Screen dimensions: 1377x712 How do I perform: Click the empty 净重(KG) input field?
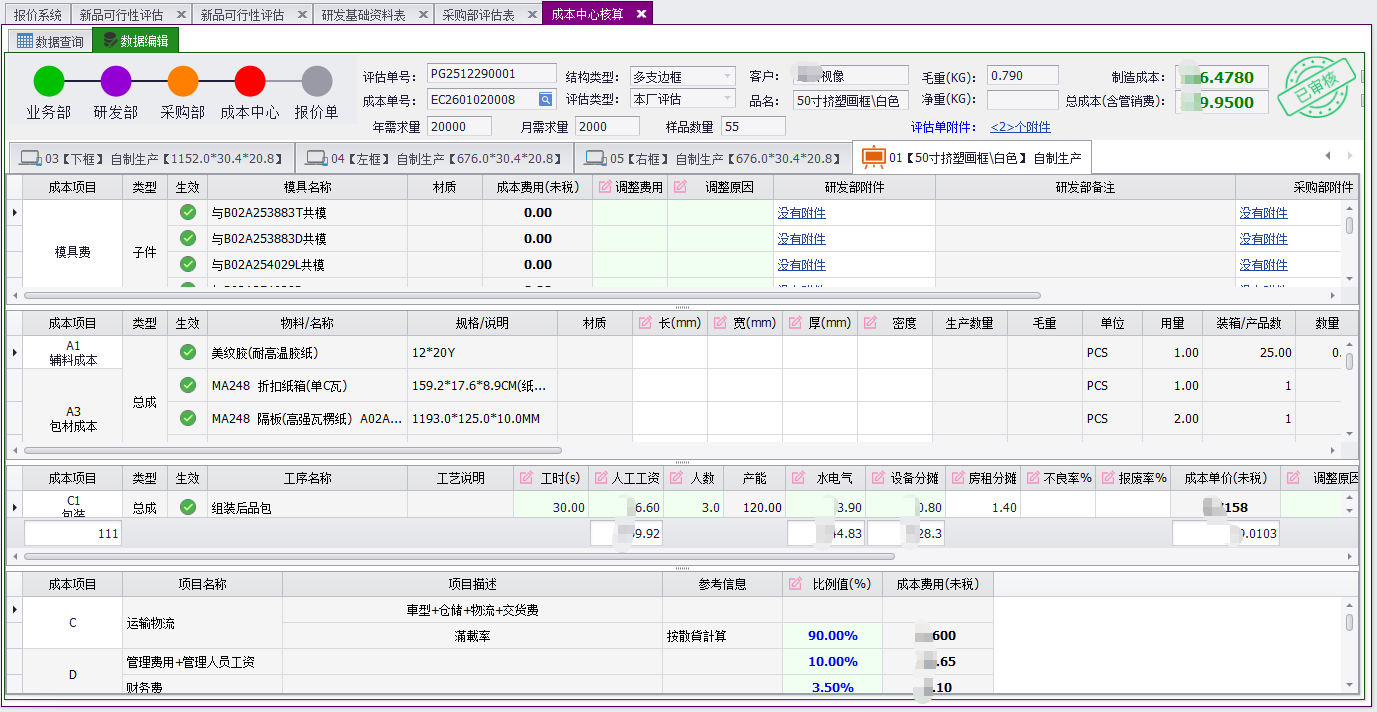point(1022,100)
